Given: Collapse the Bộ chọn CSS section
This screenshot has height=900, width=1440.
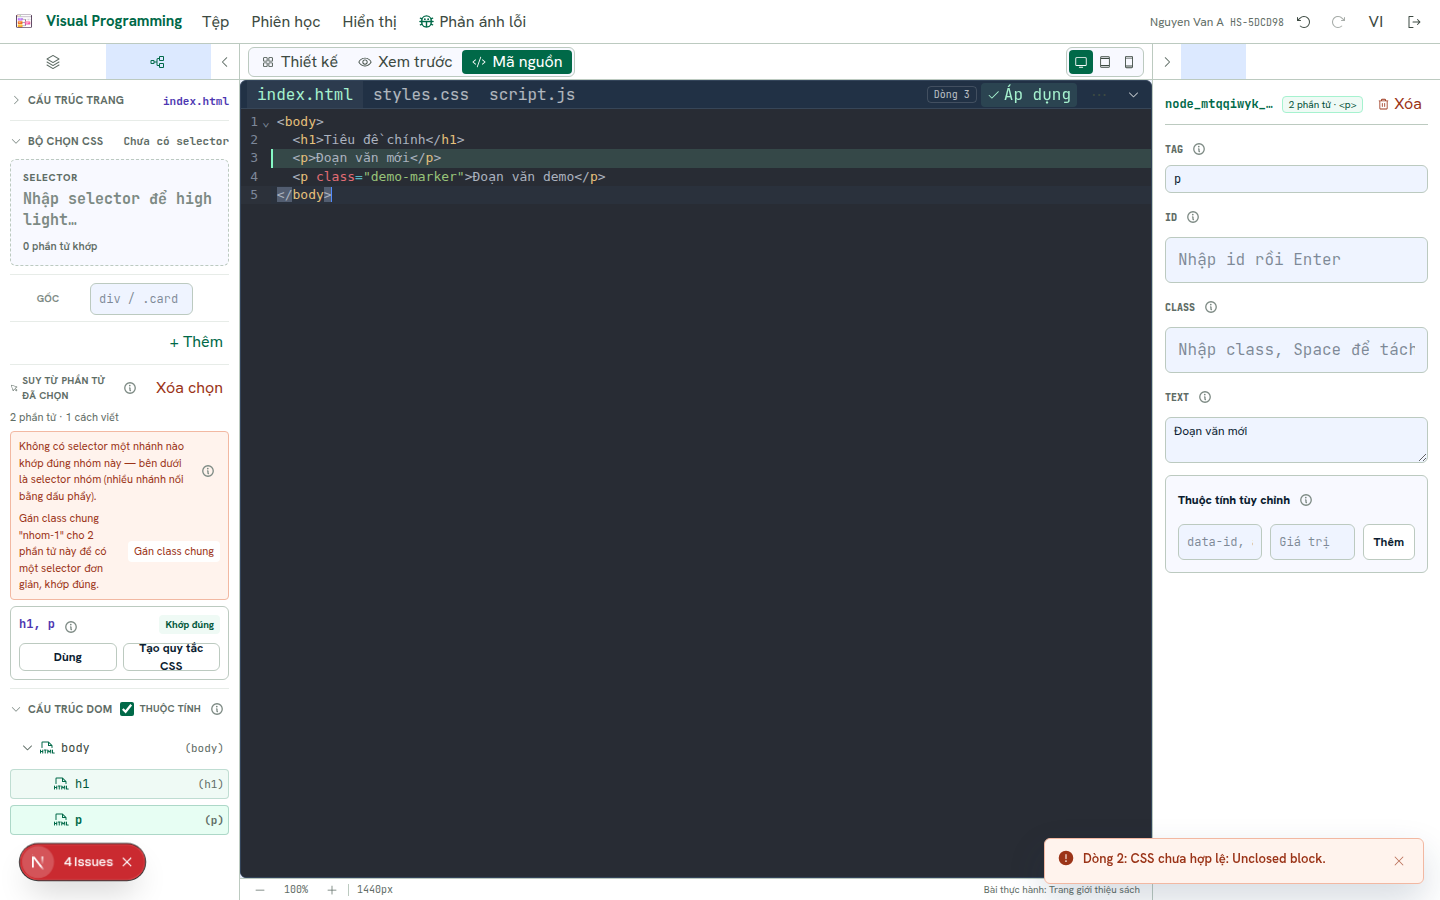Looking at the screenshot, I should pyautogui.click(x=16, y=141).
